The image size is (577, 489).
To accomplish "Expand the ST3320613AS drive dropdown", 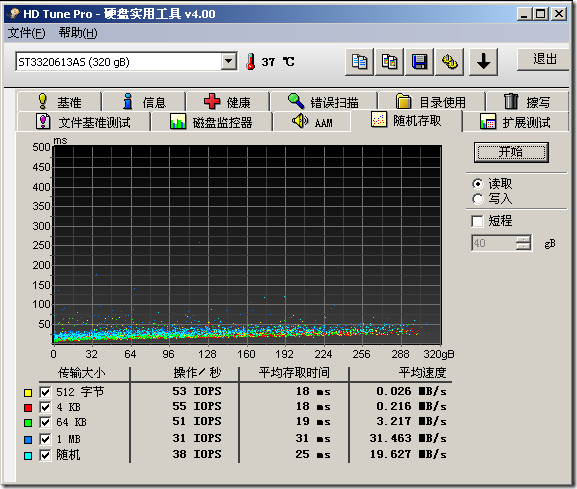I will coord(229,61).
